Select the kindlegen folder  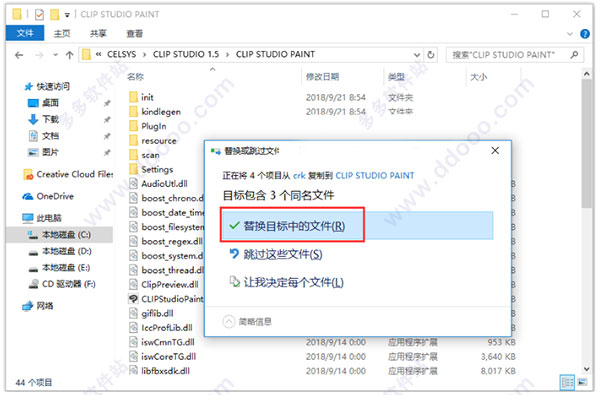tap(155, 112)
